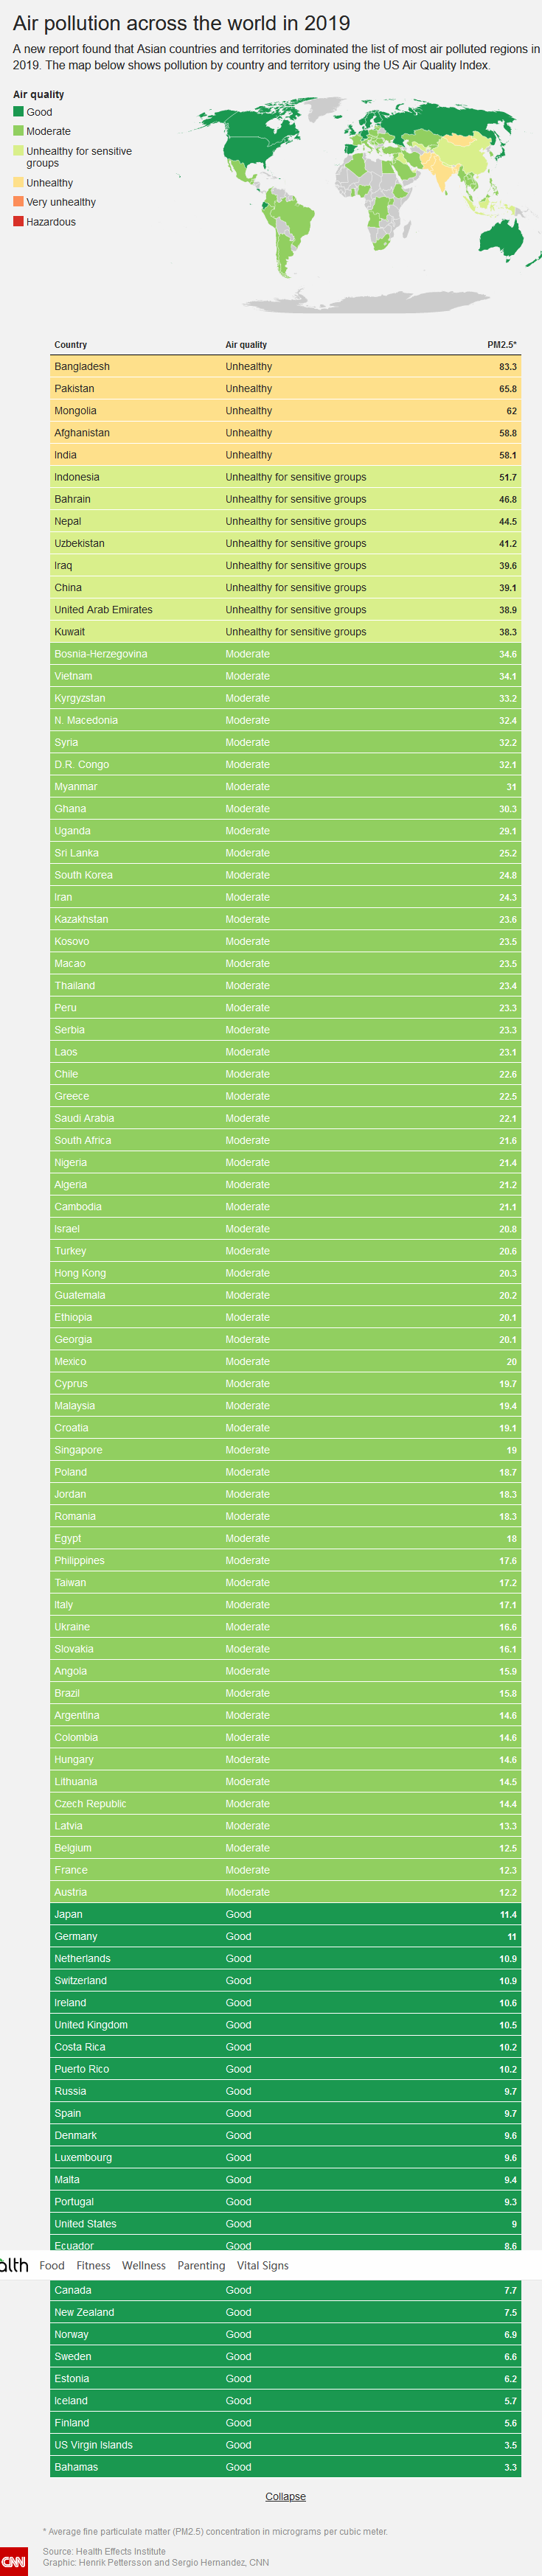Collapse the country table

coord(285,2496)
